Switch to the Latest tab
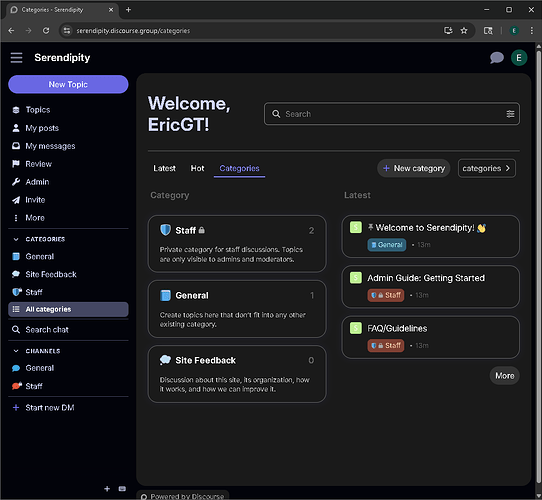Viewport: 542px width, 500px height. (165, 168)
